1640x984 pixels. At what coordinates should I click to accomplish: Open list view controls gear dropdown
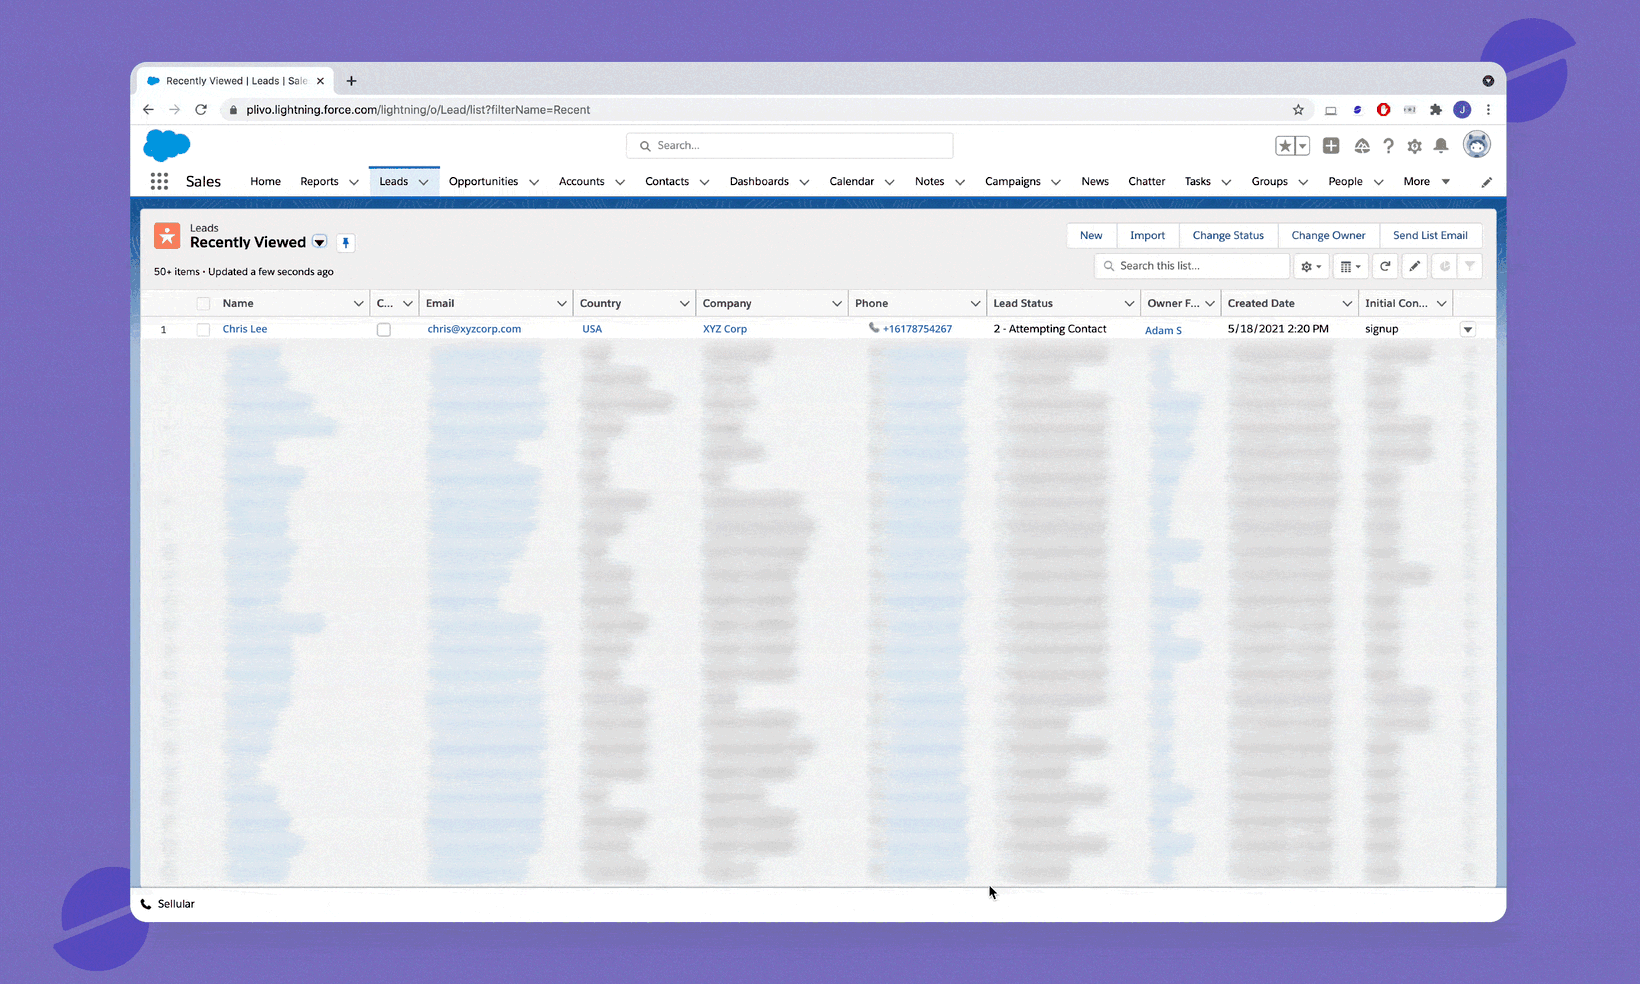(1311, 266)
